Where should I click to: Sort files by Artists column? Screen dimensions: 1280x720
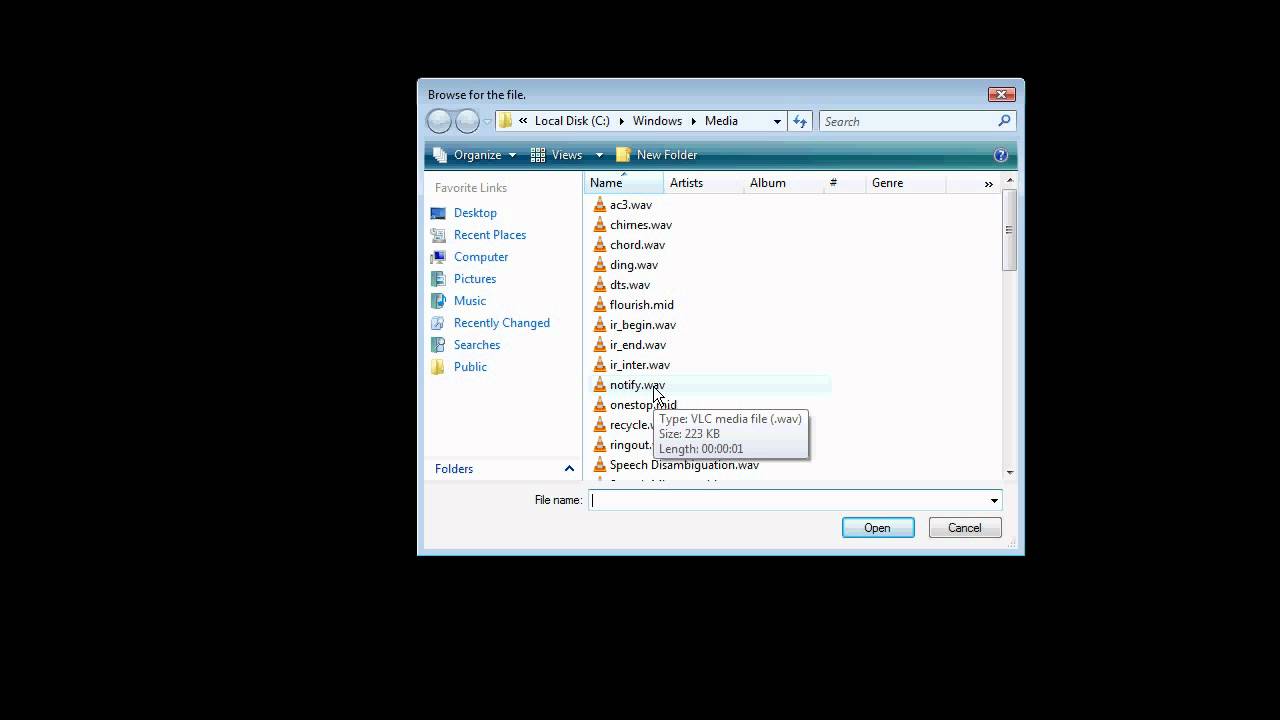click(704, 183)
